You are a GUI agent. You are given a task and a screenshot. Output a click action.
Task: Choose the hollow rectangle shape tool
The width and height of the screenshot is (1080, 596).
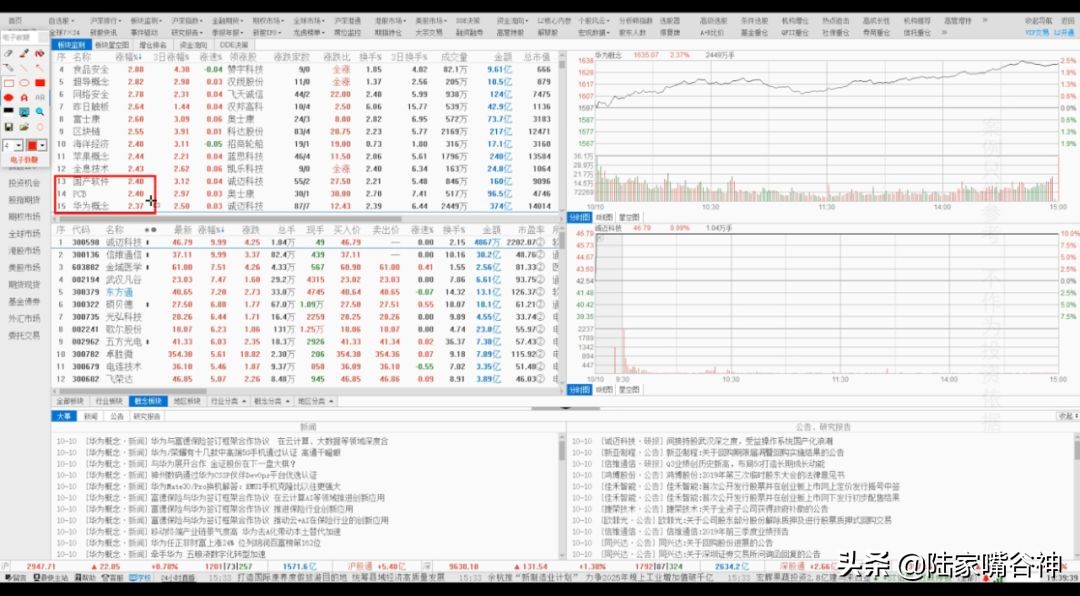pyautogui.click(x=9, y=83)
